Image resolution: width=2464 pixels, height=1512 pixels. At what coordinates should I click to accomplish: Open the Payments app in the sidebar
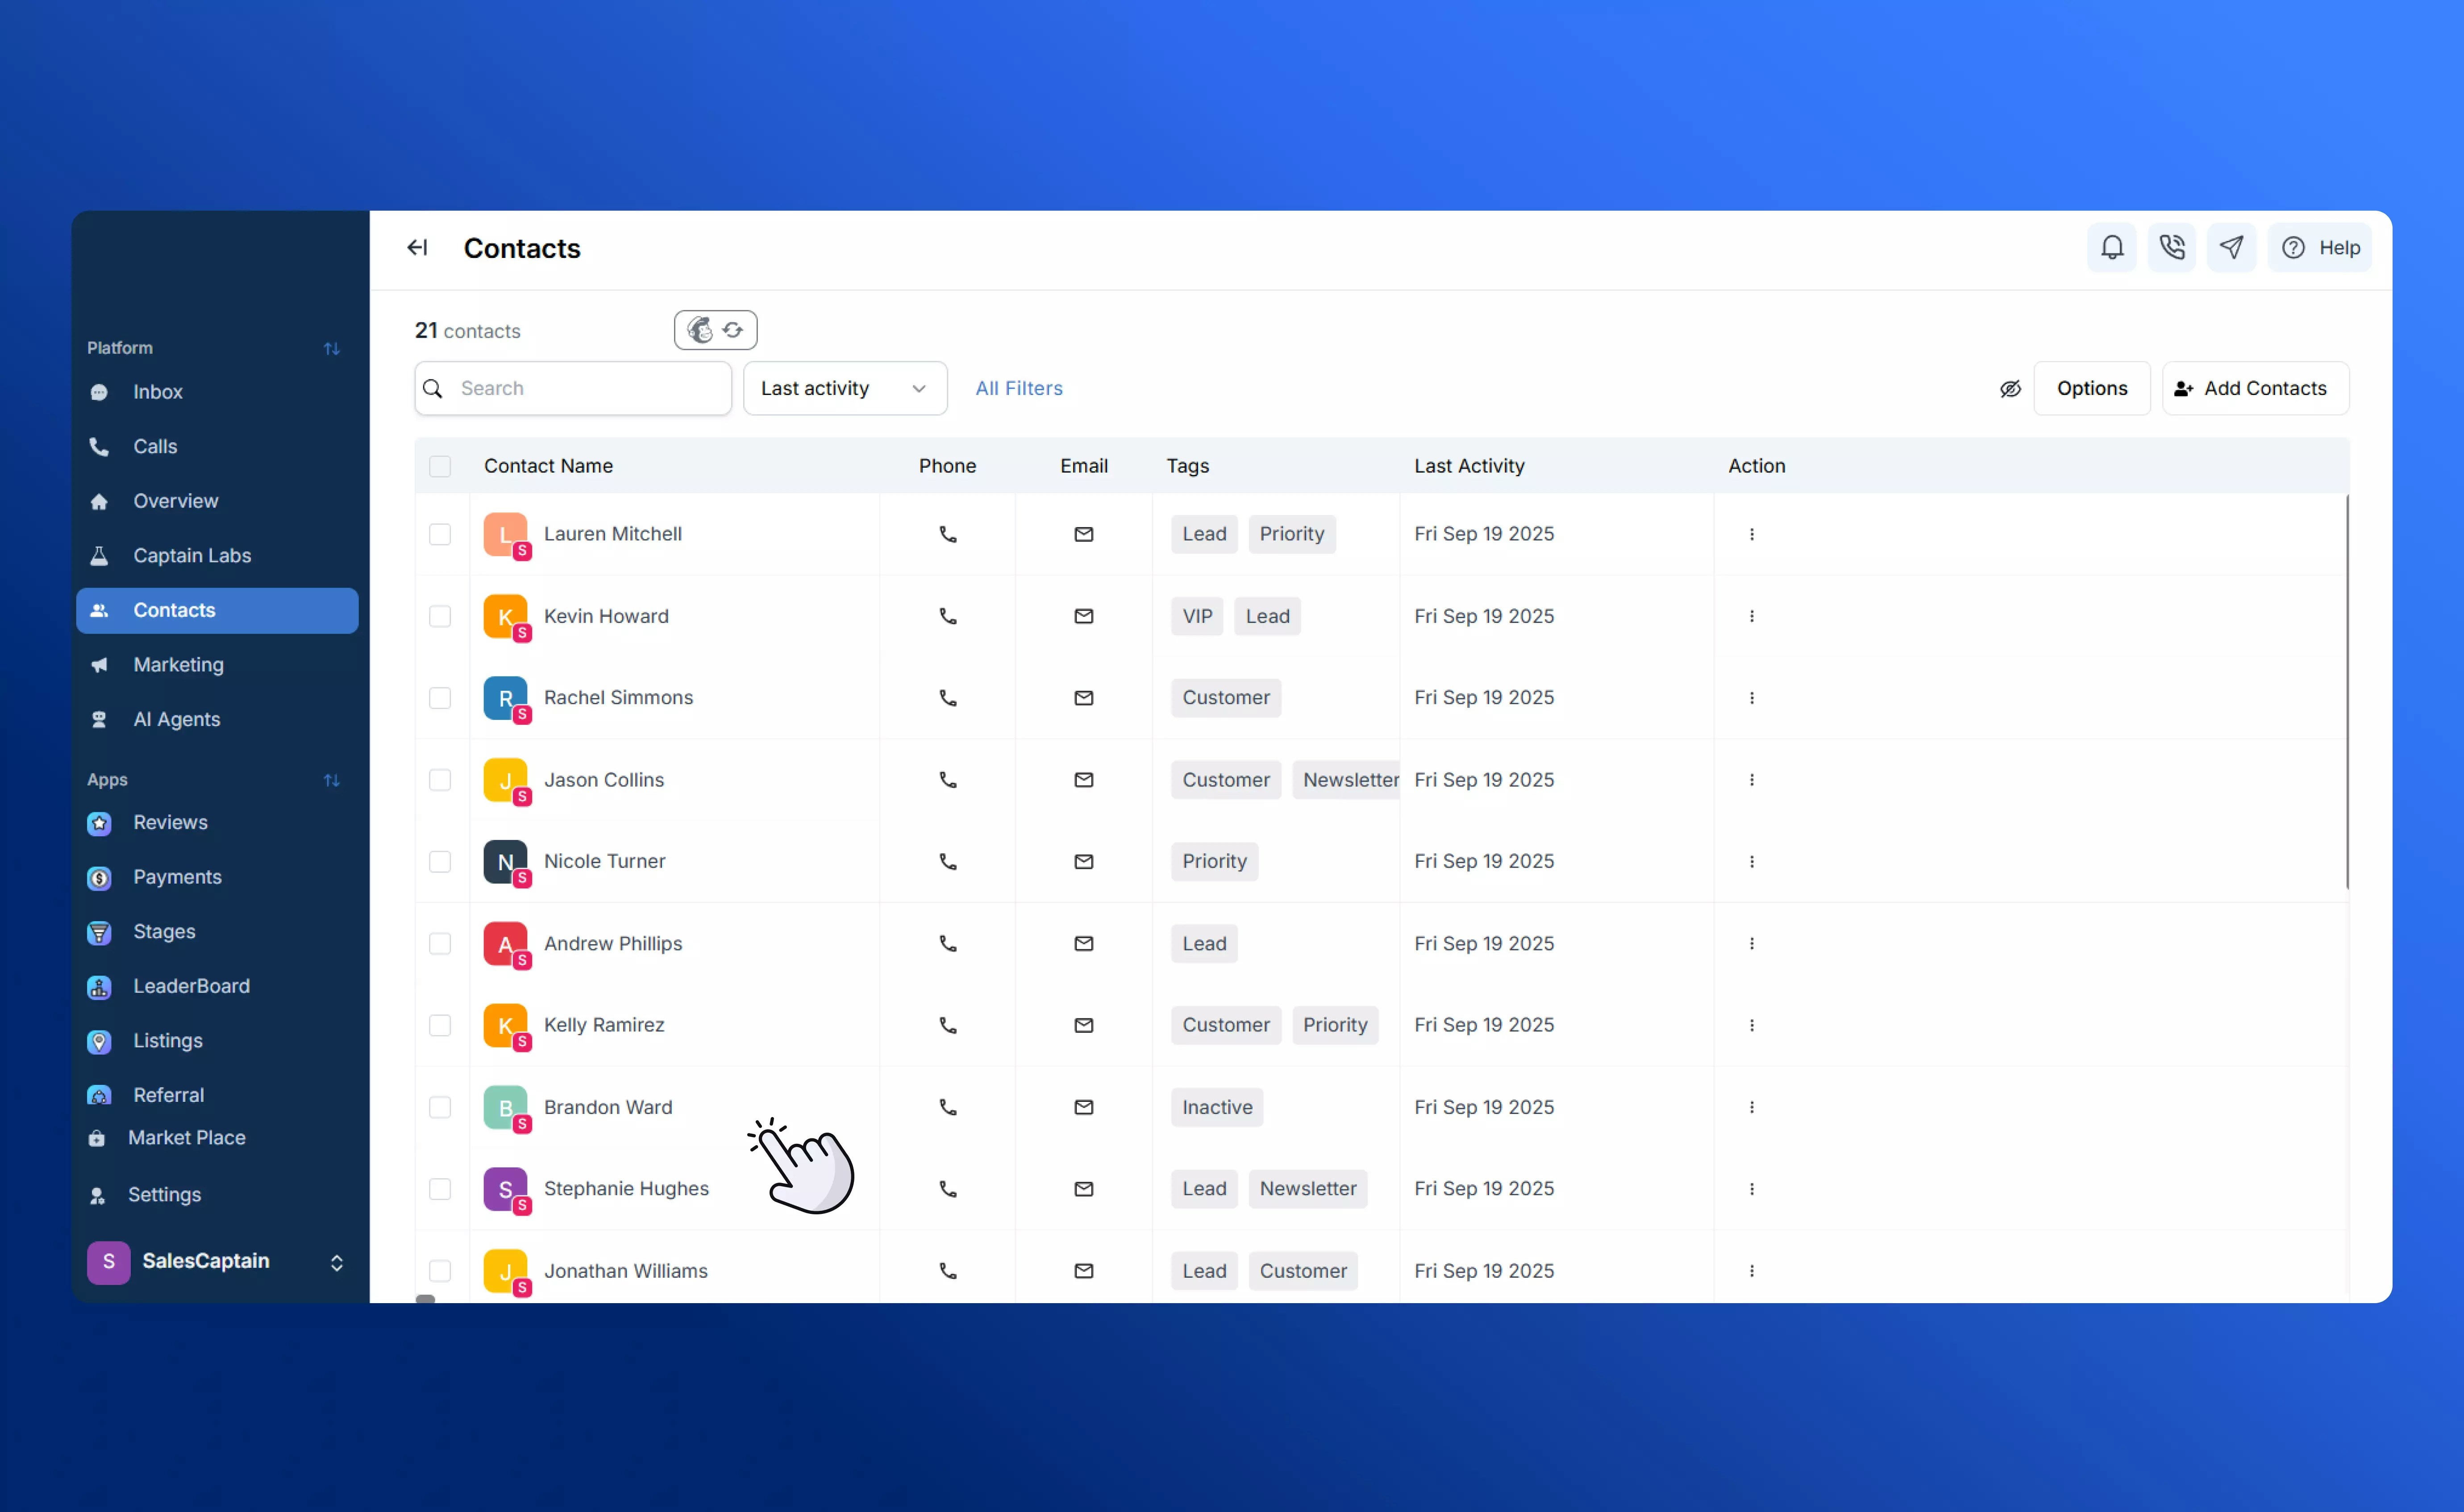point(178,877)
